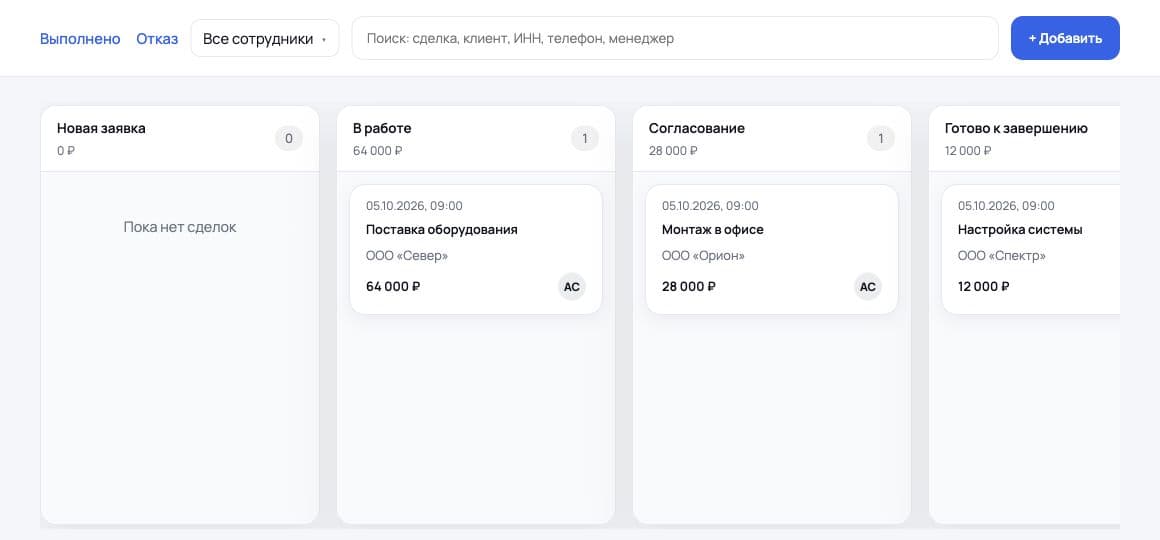This screenshot has width=1160, height=540.
Task: Click the 64 000 ₽ total under В работе
Action: tap(377, 151)
